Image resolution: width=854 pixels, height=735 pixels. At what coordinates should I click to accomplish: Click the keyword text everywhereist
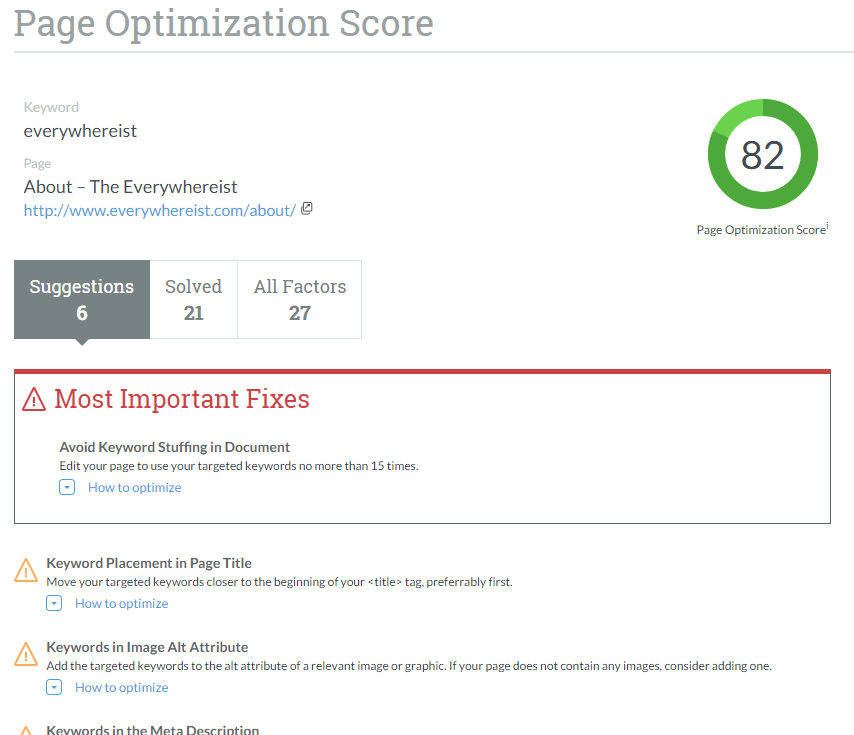click(x=80, y=131)
